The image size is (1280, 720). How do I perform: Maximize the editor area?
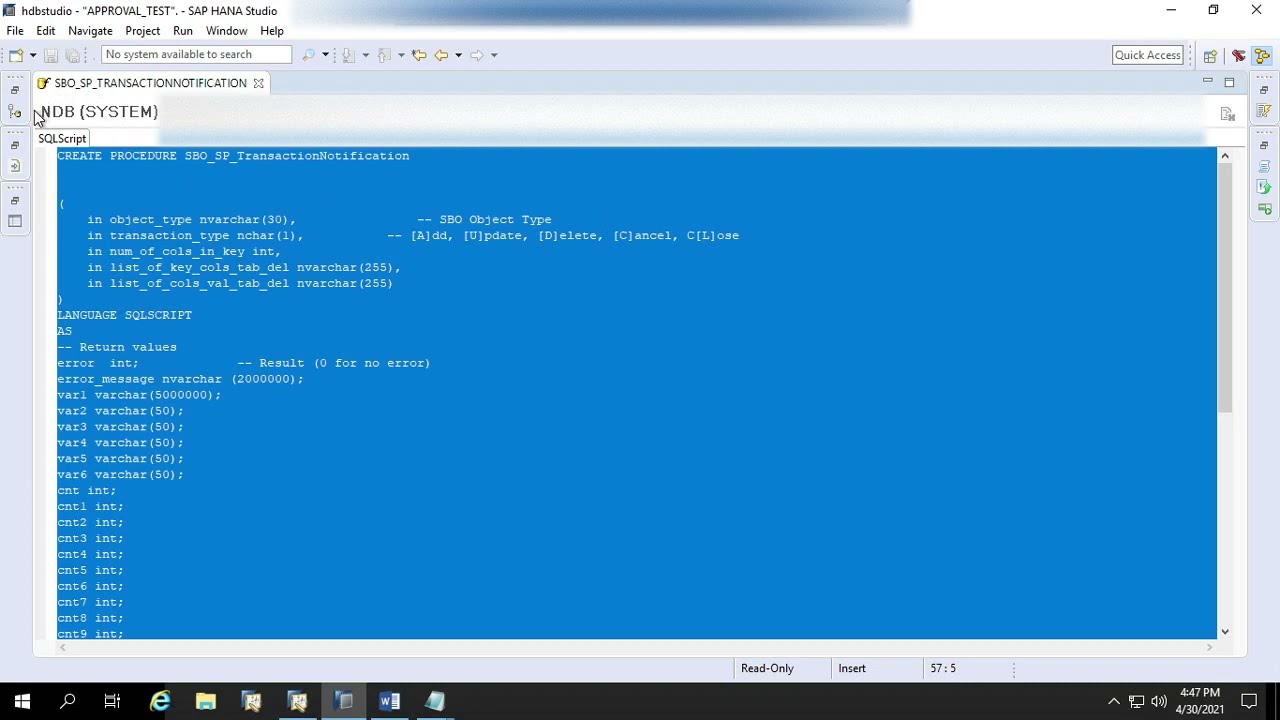click(x=1229, y=82)
